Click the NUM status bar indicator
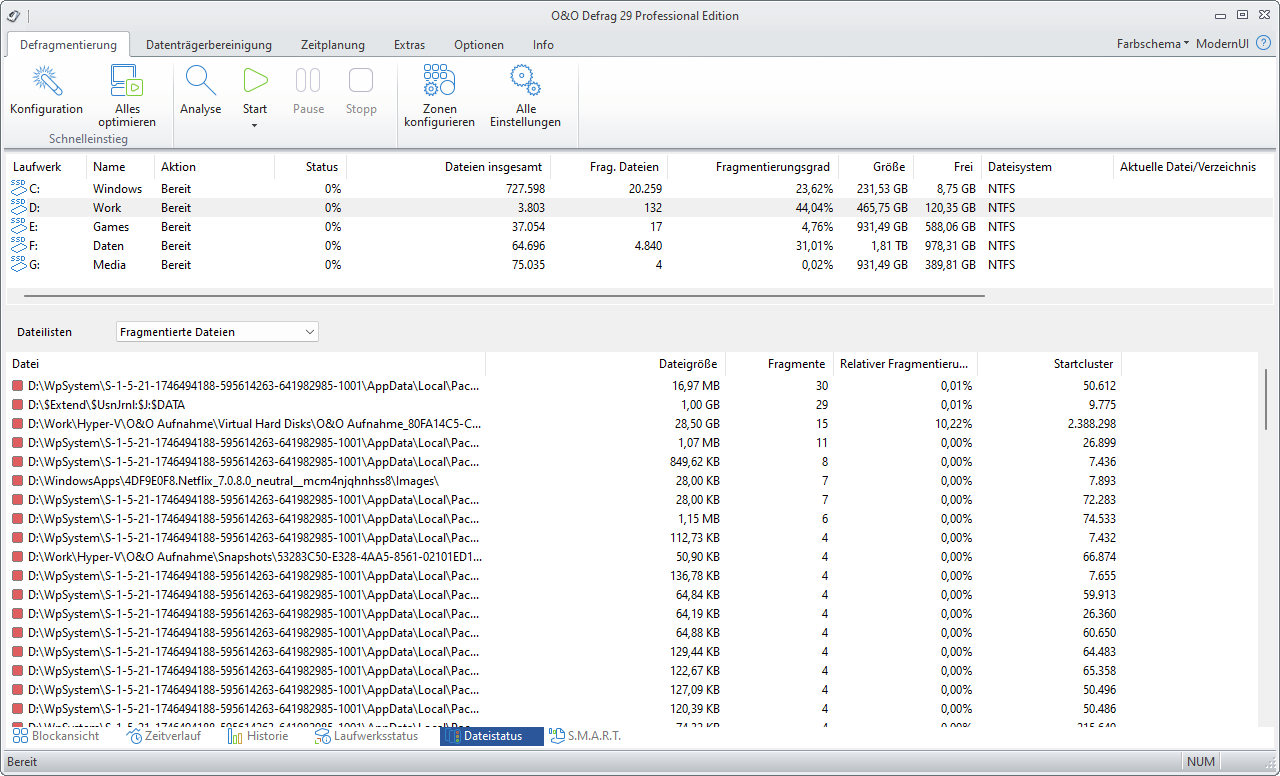 (x=1201, y=761)
